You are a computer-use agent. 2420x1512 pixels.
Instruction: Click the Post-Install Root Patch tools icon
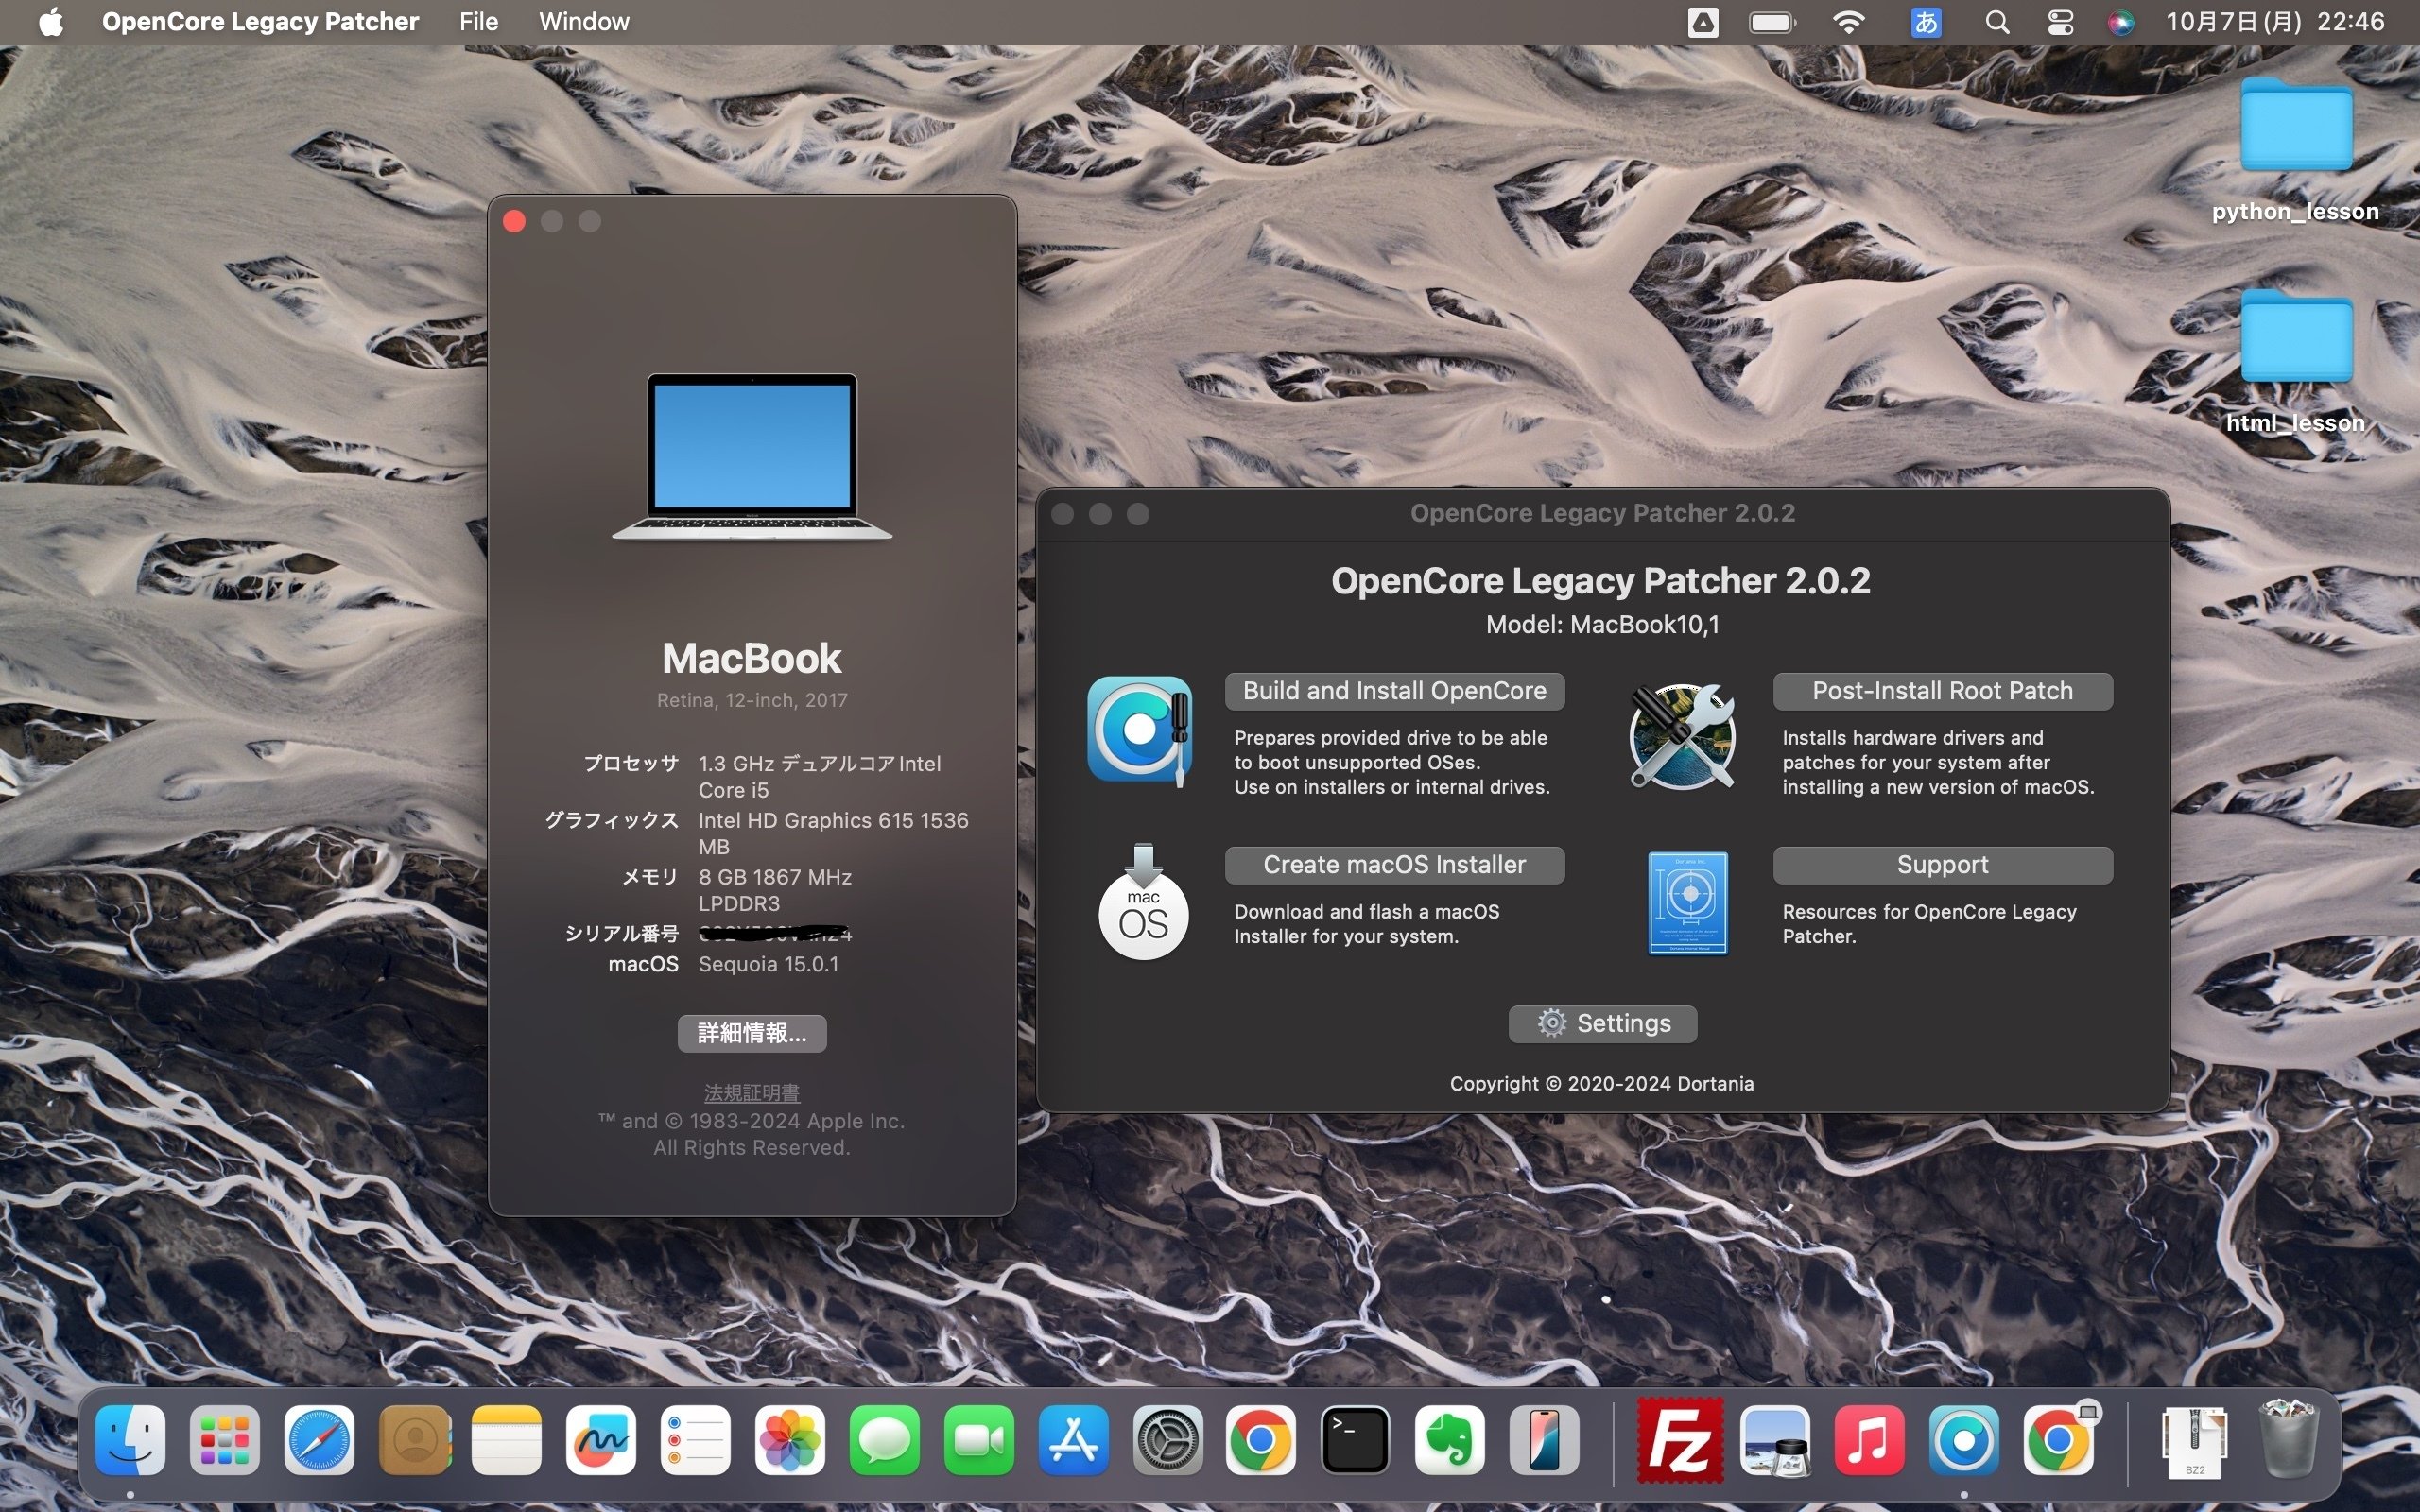click(1683, 736)
